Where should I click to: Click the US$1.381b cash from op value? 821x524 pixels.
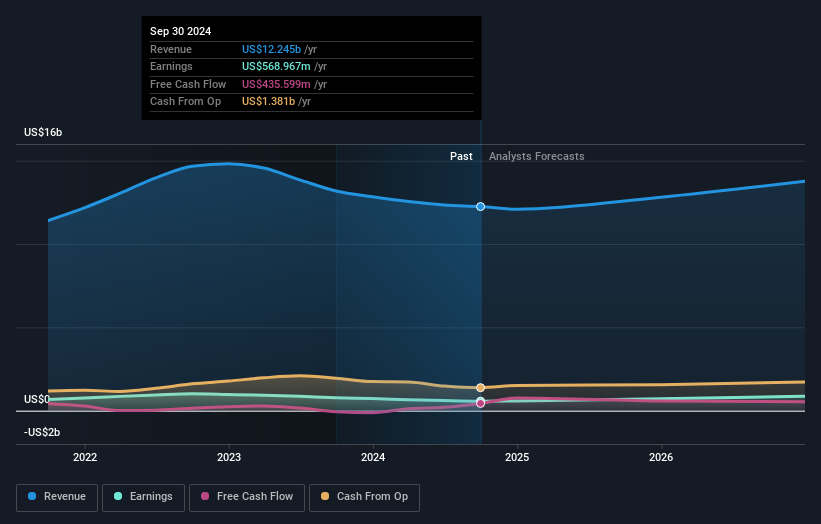(x=268, y=102)
